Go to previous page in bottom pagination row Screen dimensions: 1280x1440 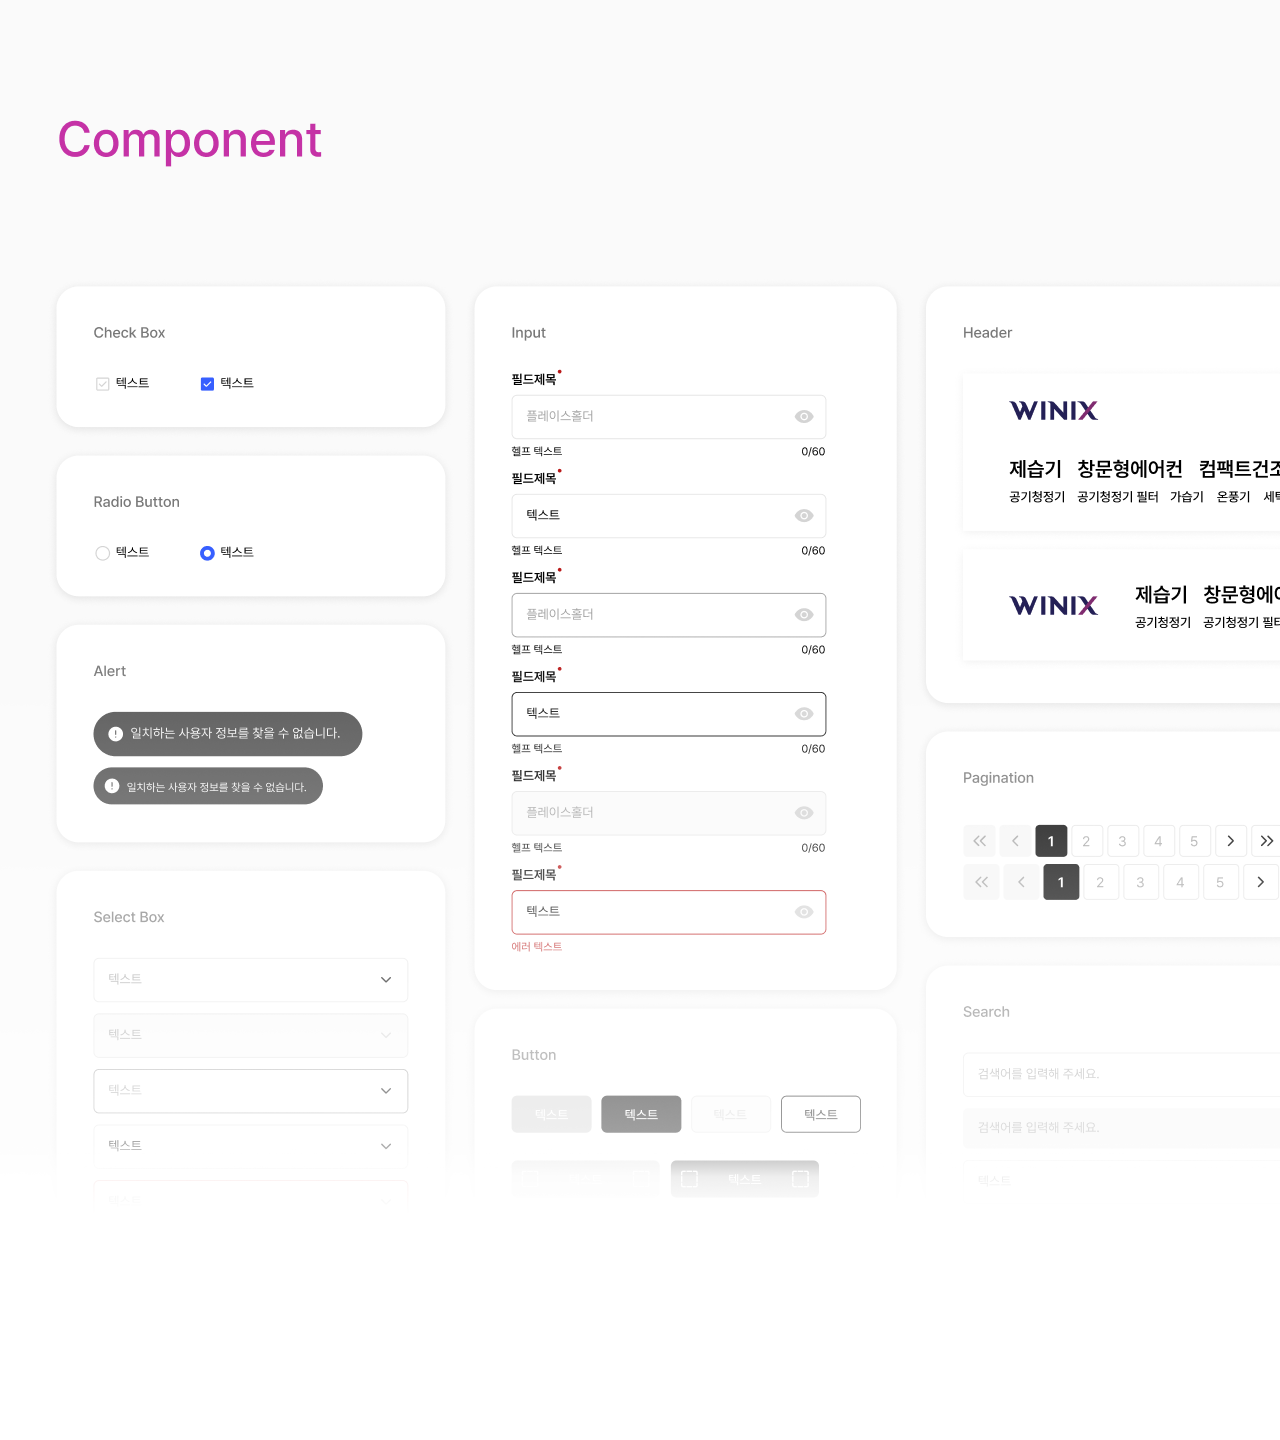click(x=1021, y=882)
